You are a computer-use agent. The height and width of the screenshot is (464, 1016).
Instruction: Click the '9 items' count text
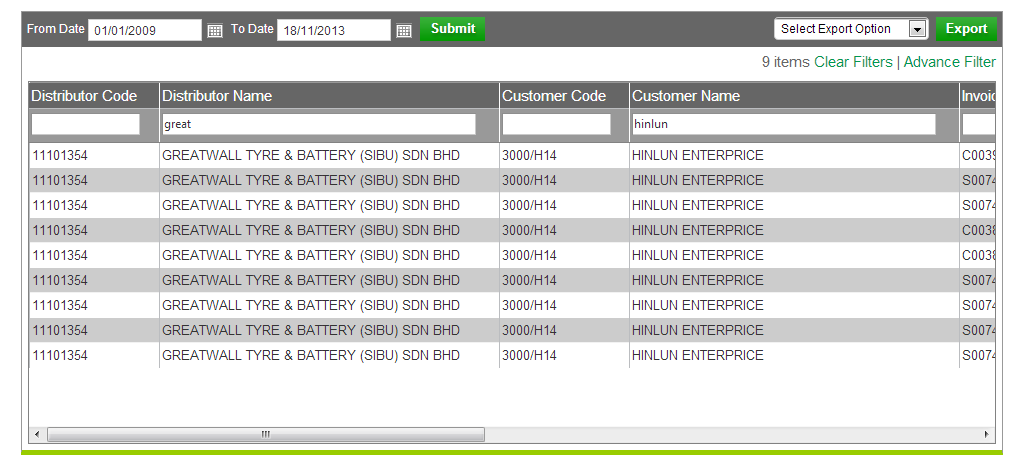click(x=785, y=62)
